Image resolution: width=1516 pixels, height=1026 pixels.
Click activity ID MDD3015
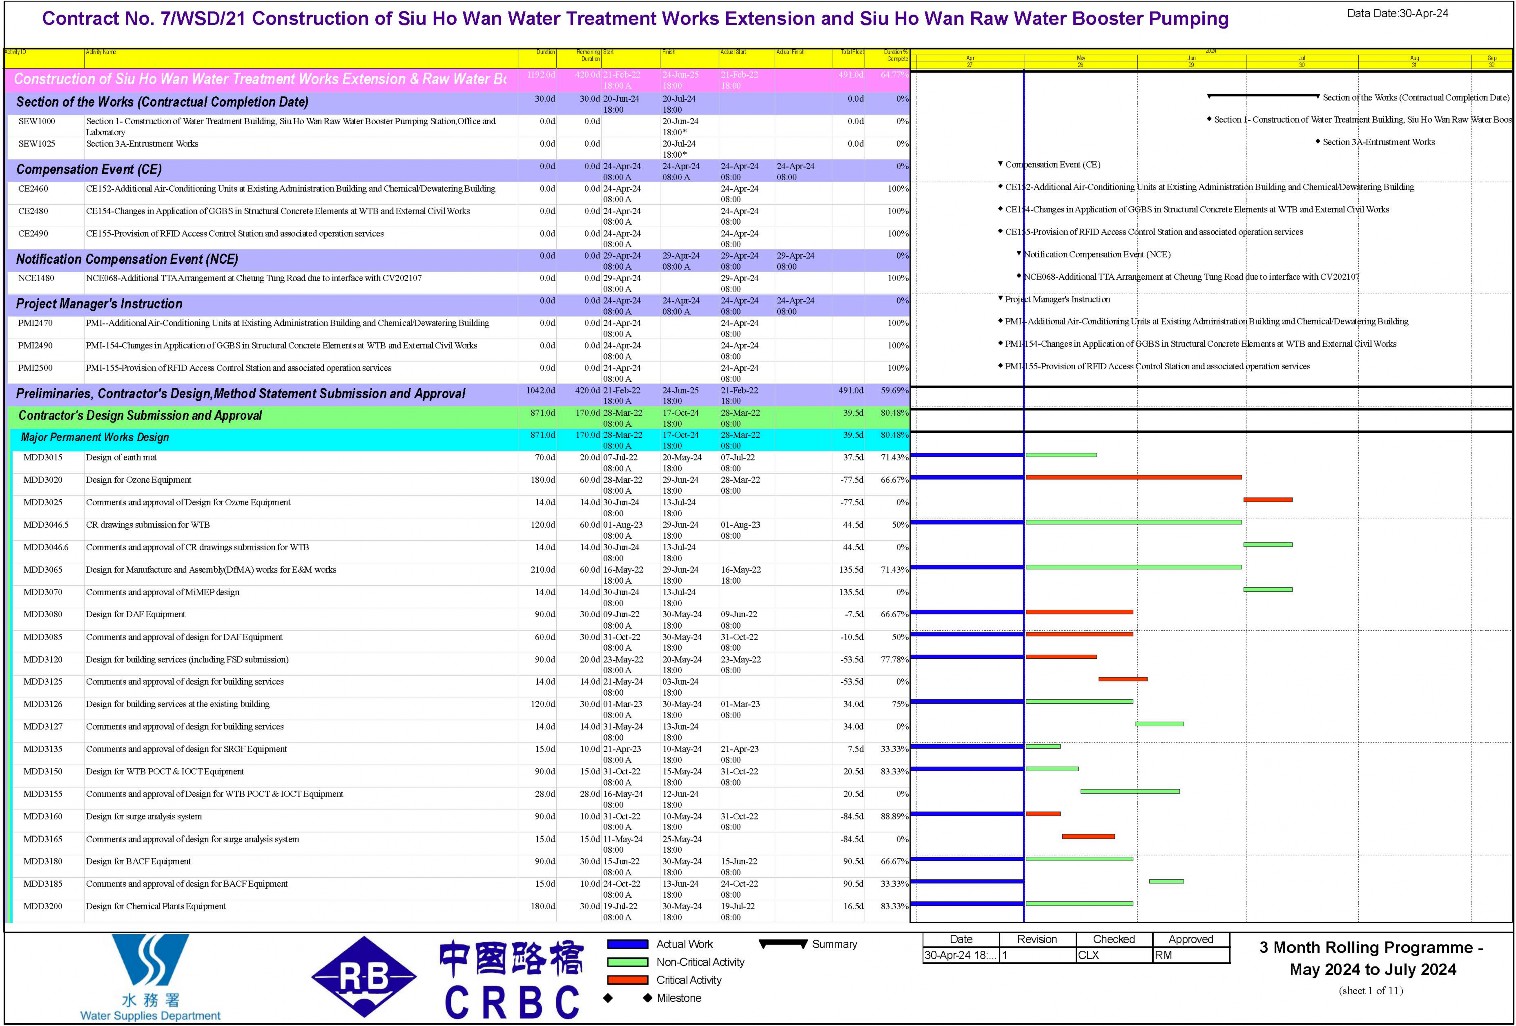click(x=43, y=458)
